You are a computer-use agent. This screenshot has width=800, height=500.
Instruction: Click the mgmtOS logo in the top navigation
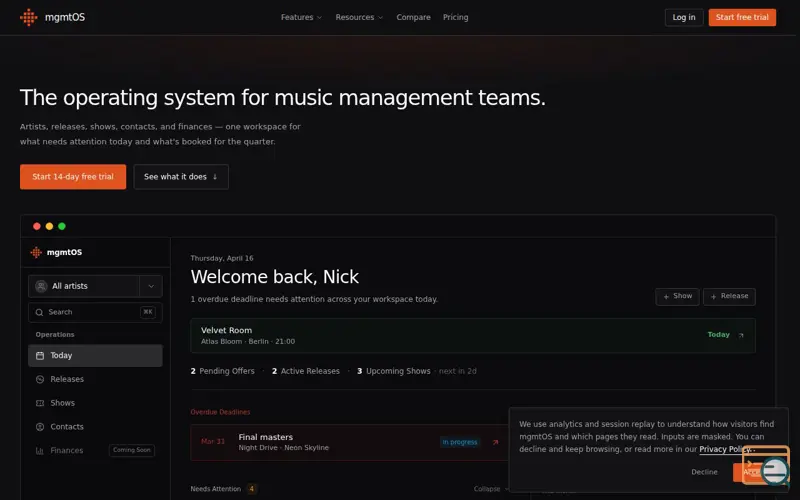pos(52,17)
